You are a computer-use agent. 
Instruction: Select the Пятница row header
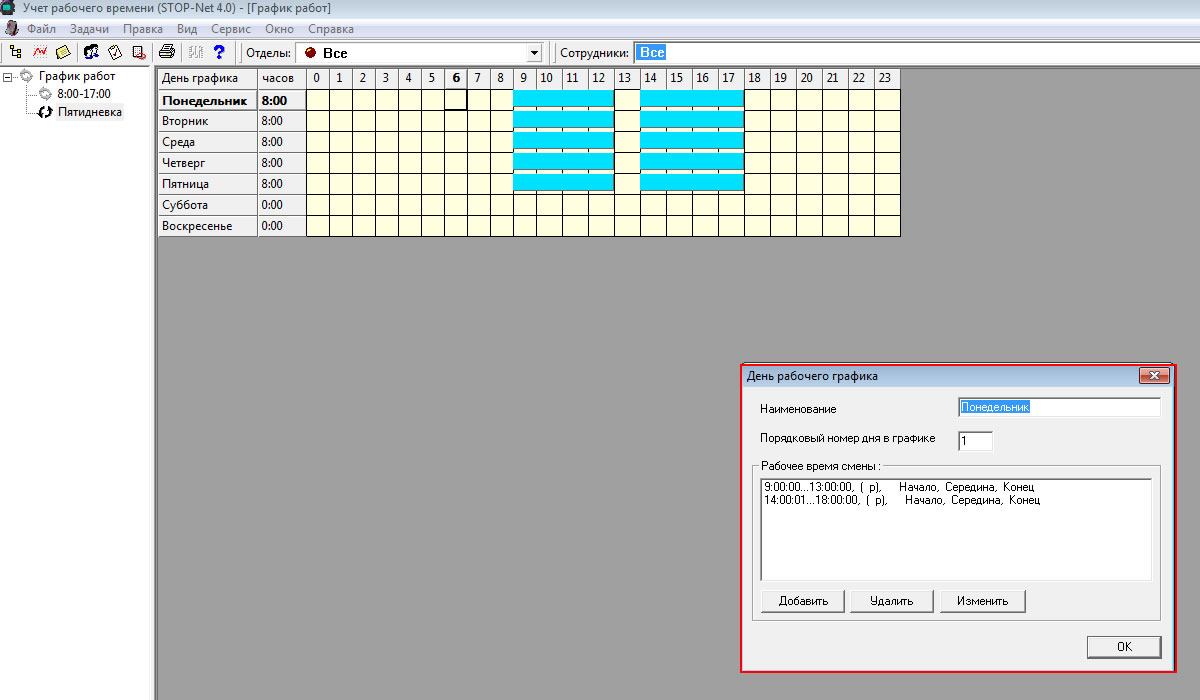pyautogui.click(x=207, y=184)
